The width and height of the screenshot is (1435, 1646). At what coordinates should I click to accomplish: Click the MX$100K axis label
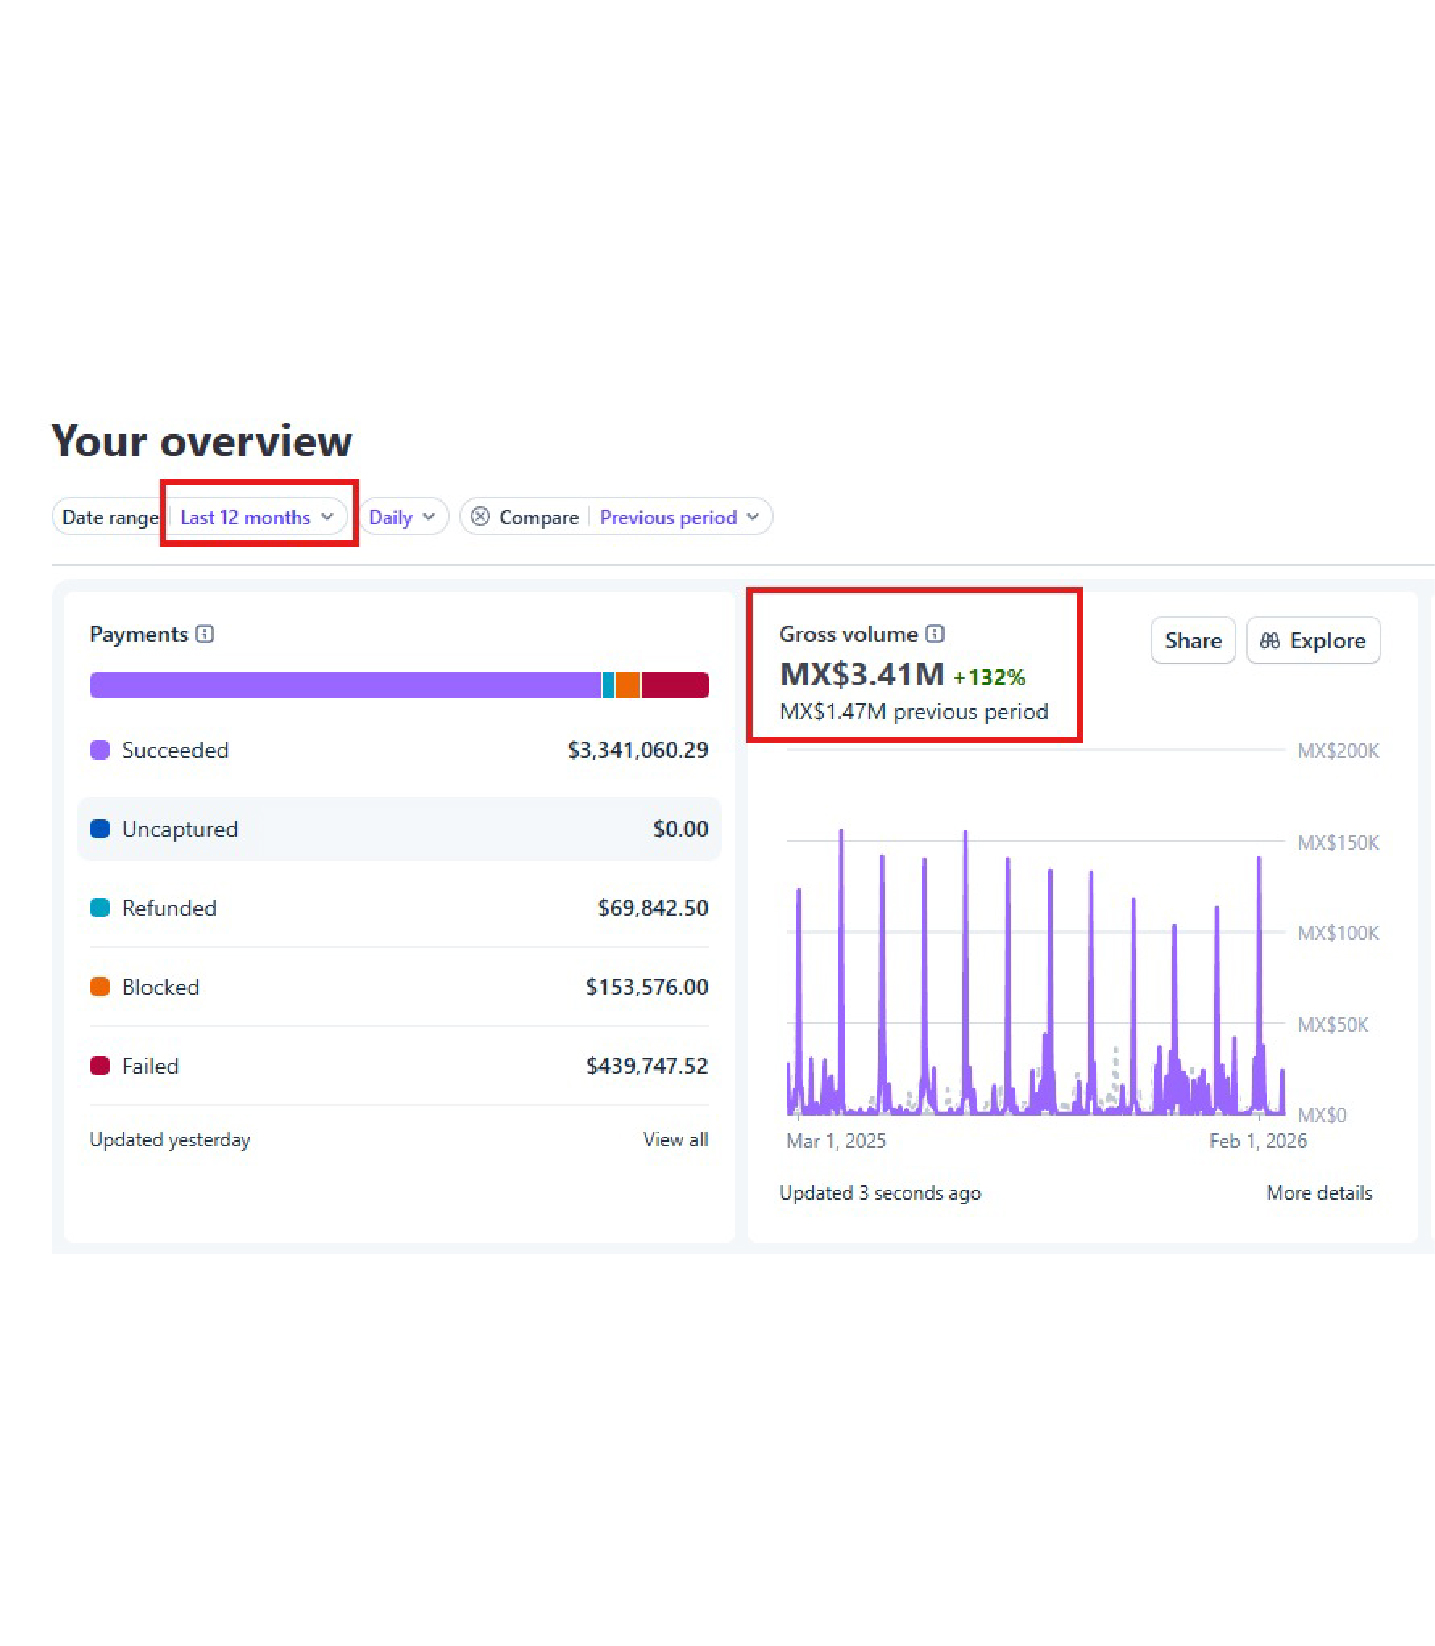[x=1338, y=933]
